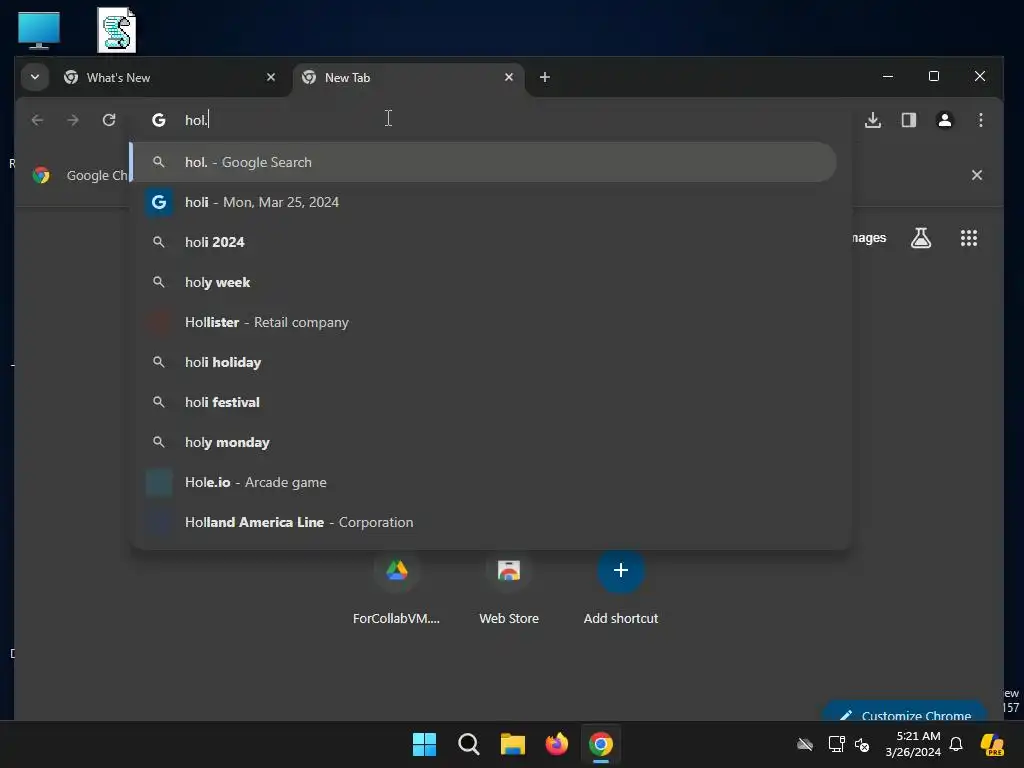Open the clock showing 5:21 AM

coord(913,744)
